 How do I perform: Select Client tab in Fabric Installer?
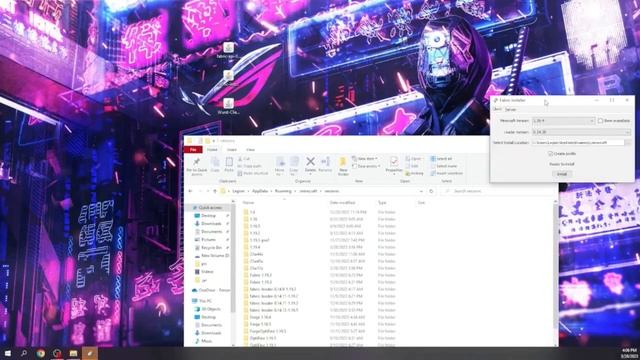497,109
